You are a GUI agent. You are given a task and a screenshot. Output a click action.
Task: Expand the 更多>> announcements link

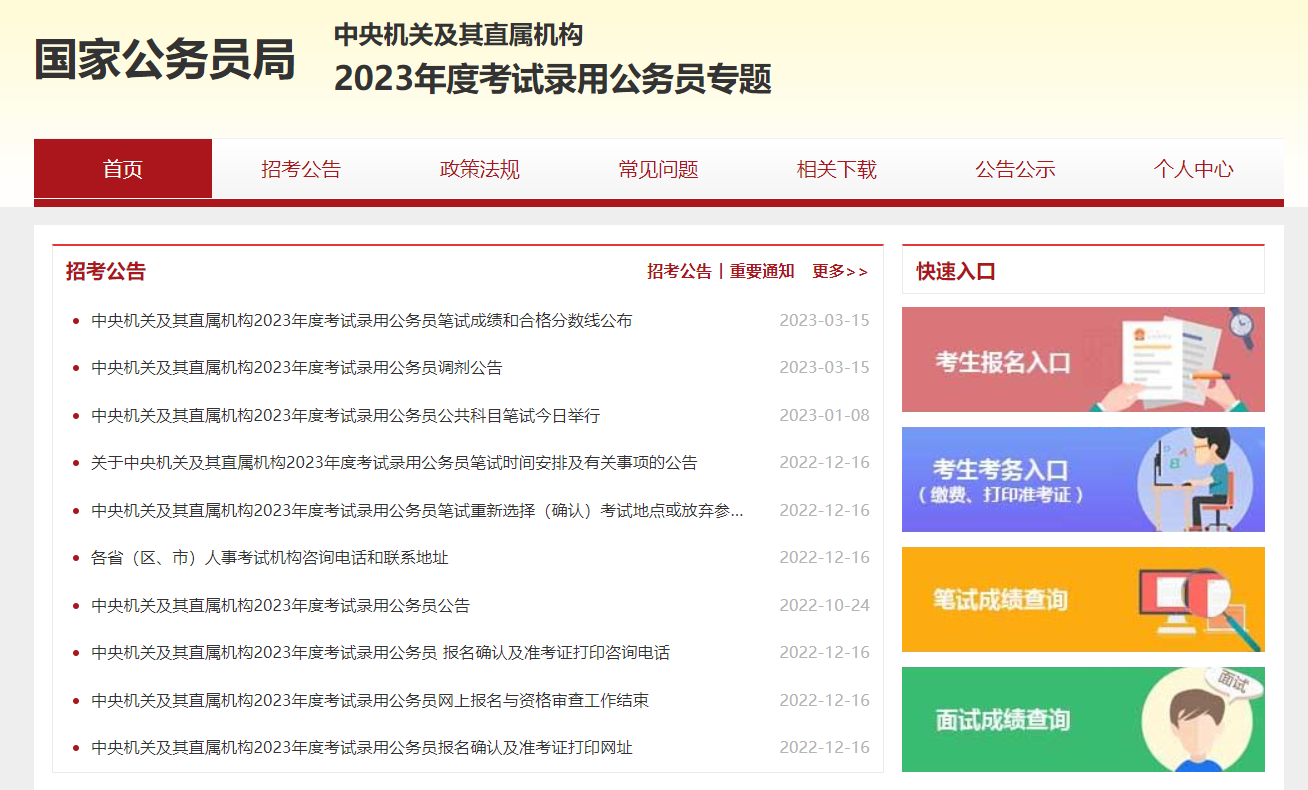(840, 271)
